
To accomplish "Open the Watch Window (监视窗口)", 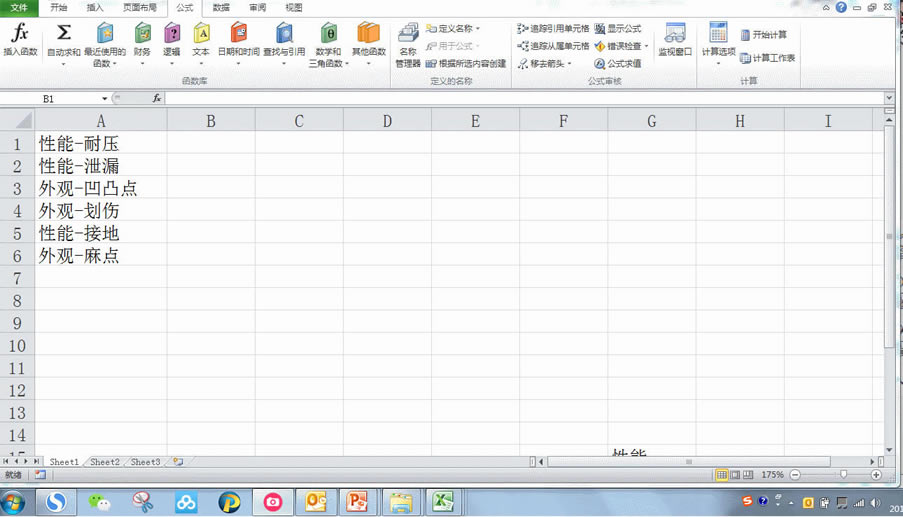I will [674, 39].
